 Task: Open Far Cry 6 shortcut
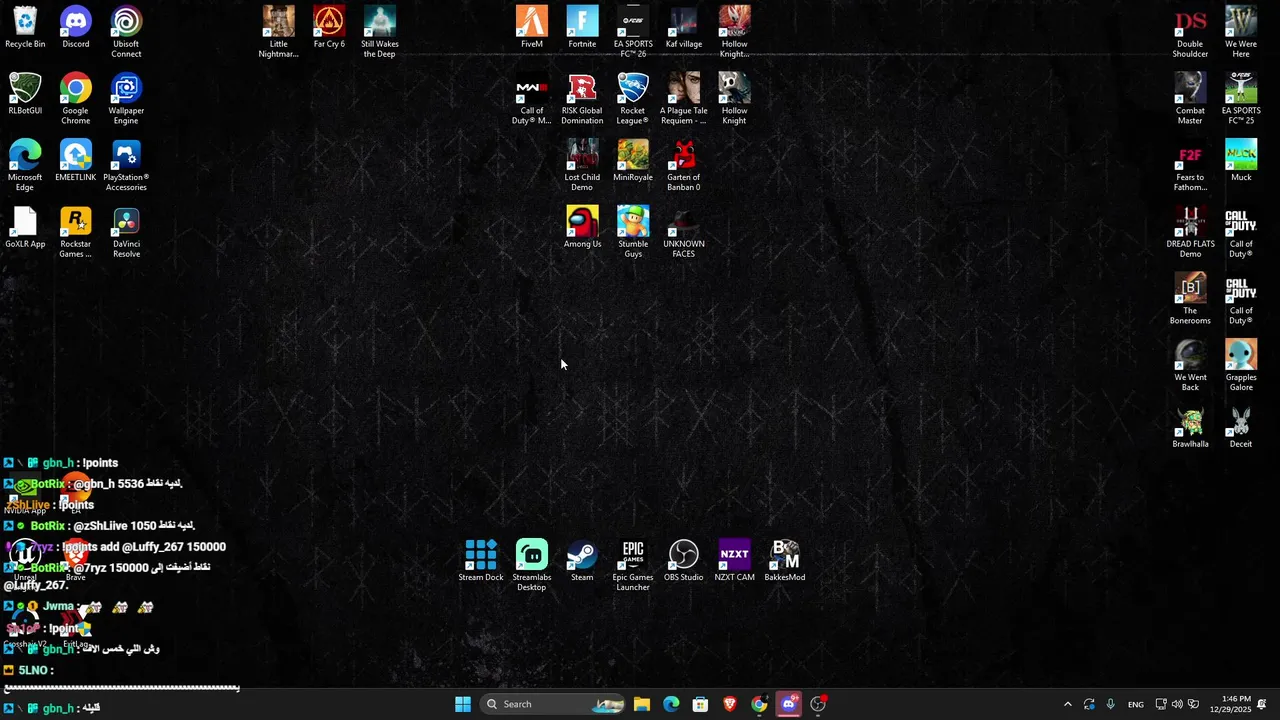point(329,28)
